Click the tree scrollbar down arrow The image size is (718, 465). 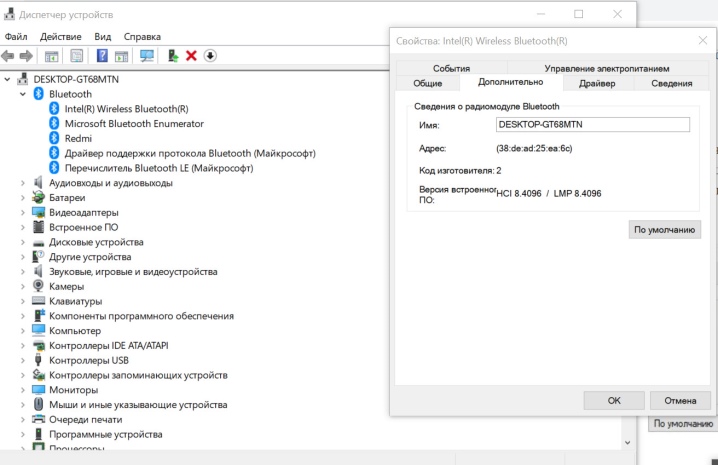[627, 443]
